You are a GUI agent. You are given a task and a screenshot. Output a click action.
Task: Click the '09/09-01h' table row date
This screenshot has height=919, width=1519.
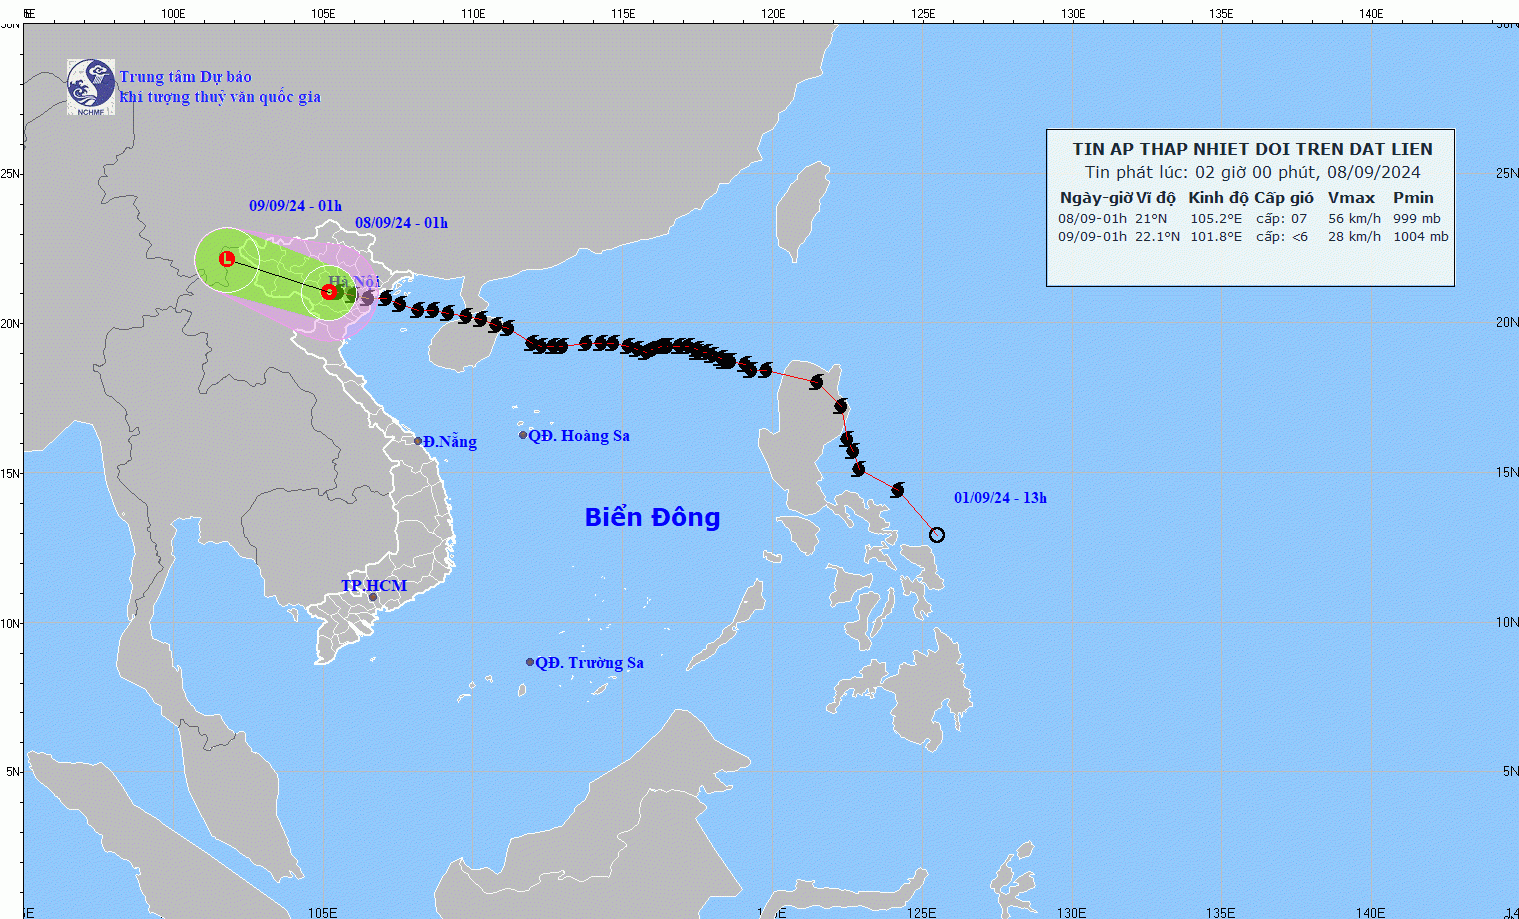[1092, 237]
